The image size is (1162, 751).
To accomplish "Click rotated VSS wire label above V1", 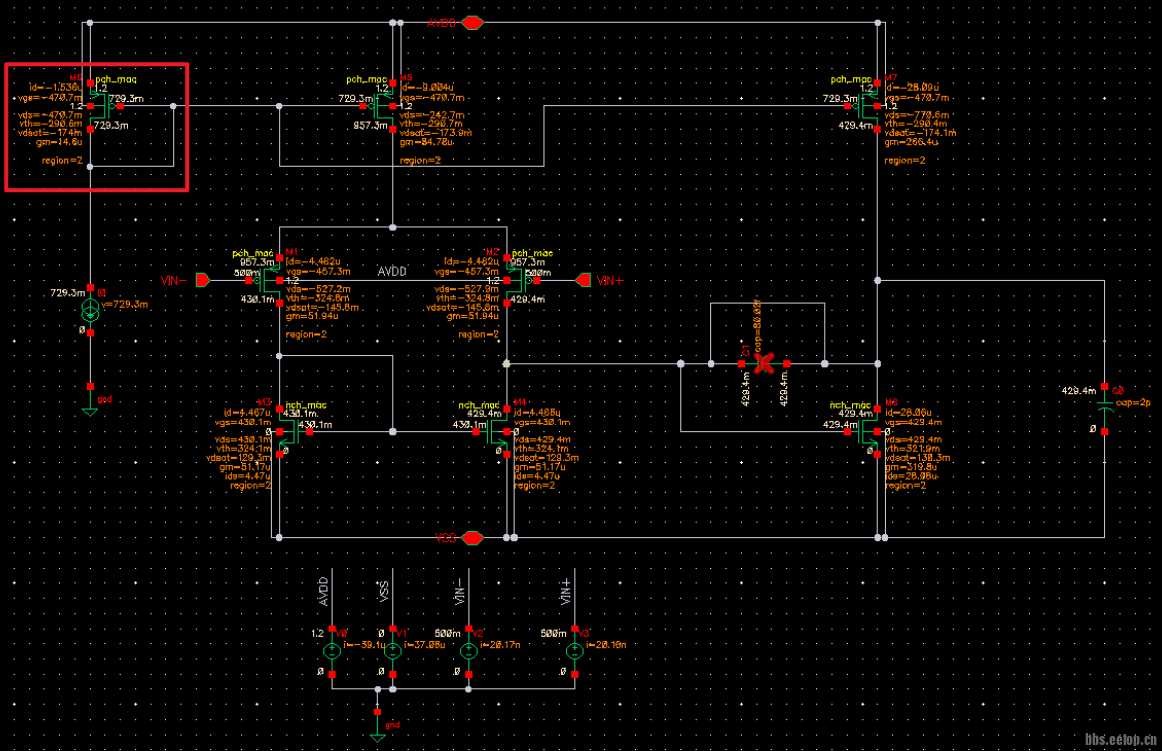I will tap(385, 592).
